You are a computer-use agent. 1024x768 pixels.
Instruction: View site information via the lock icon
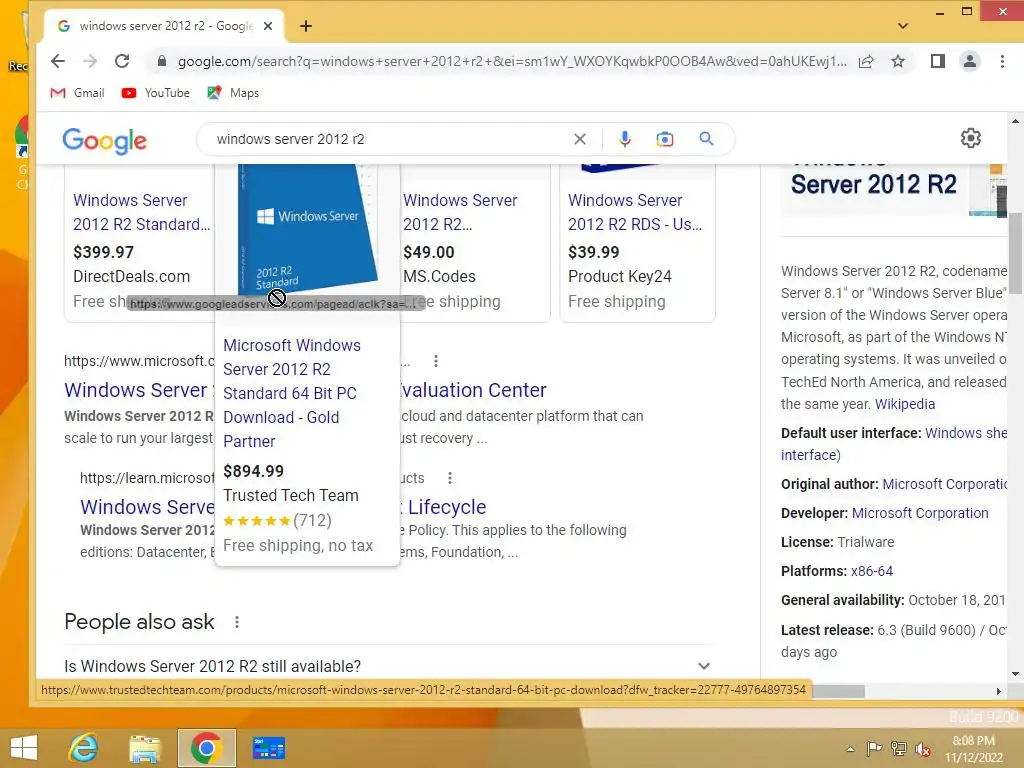tap(161, 61)
